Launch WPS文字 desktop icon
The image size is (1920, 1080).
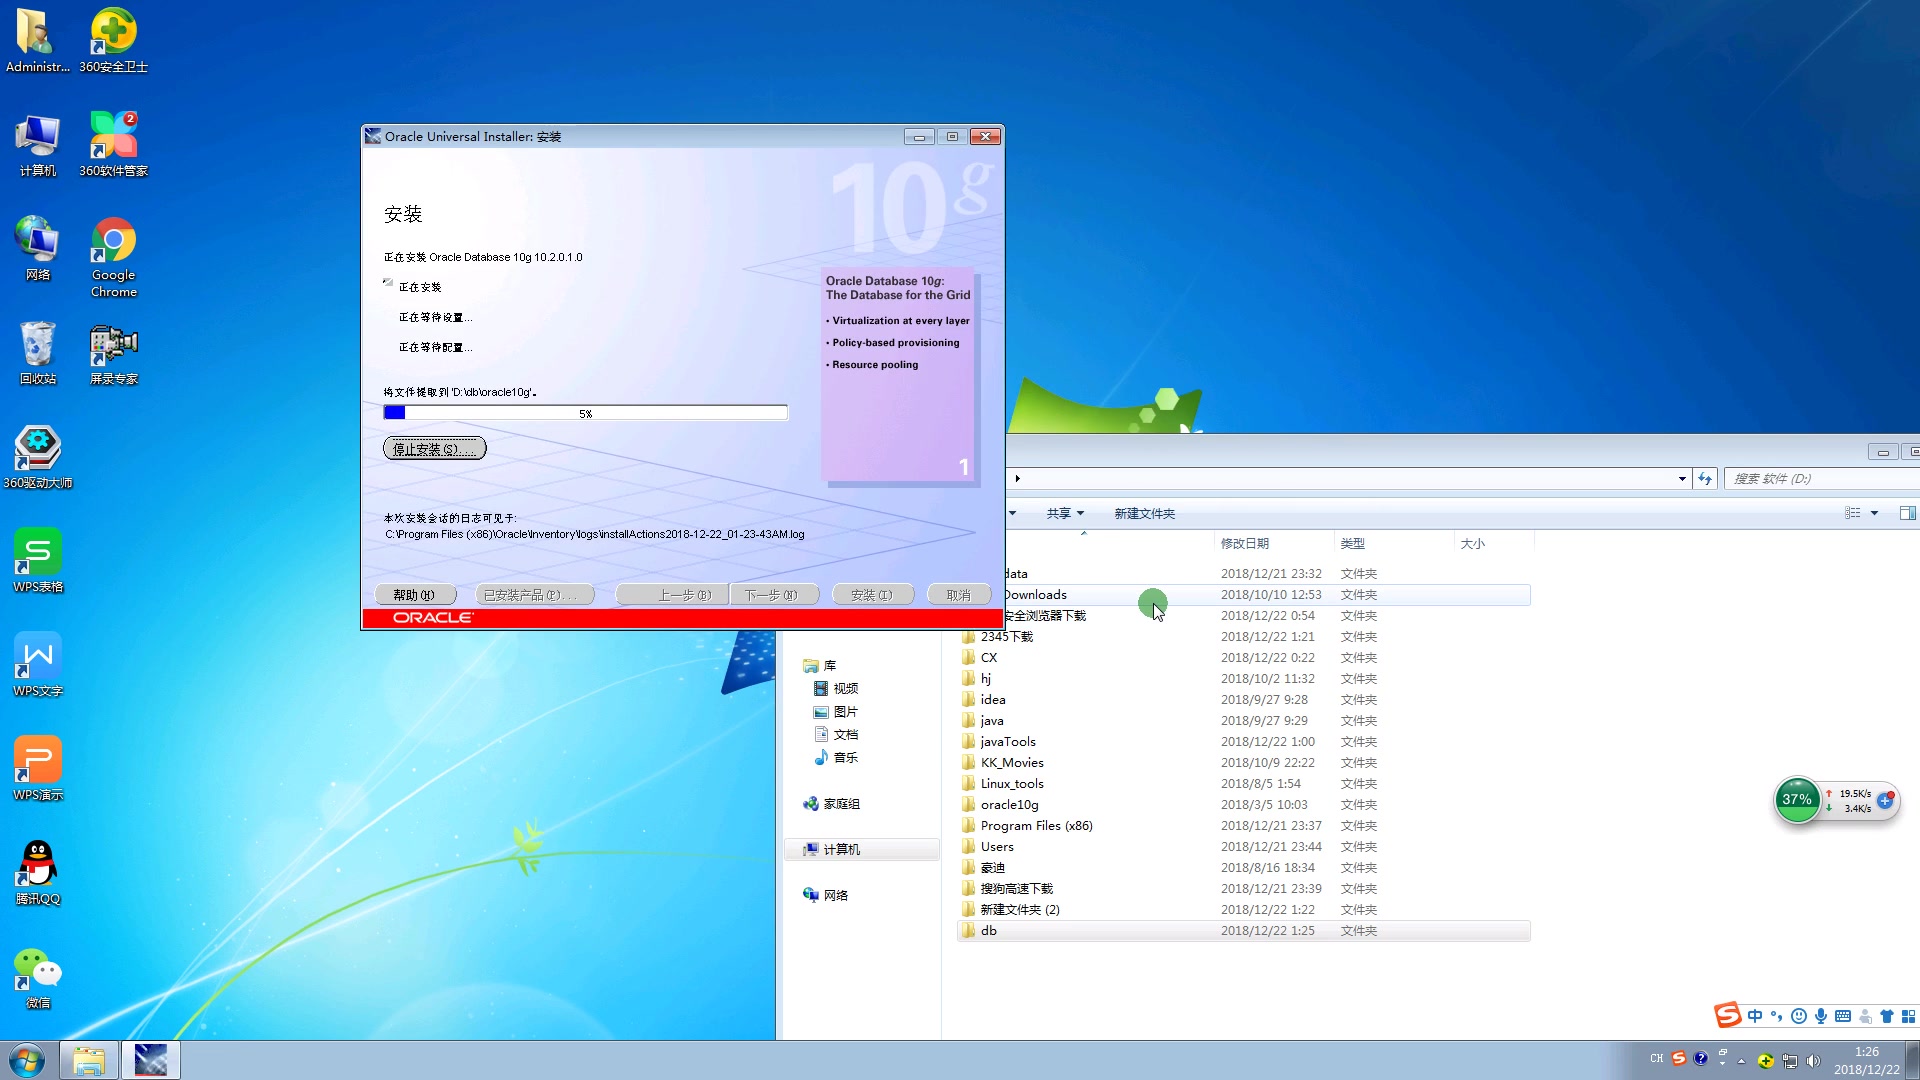(x=37, y=665)
